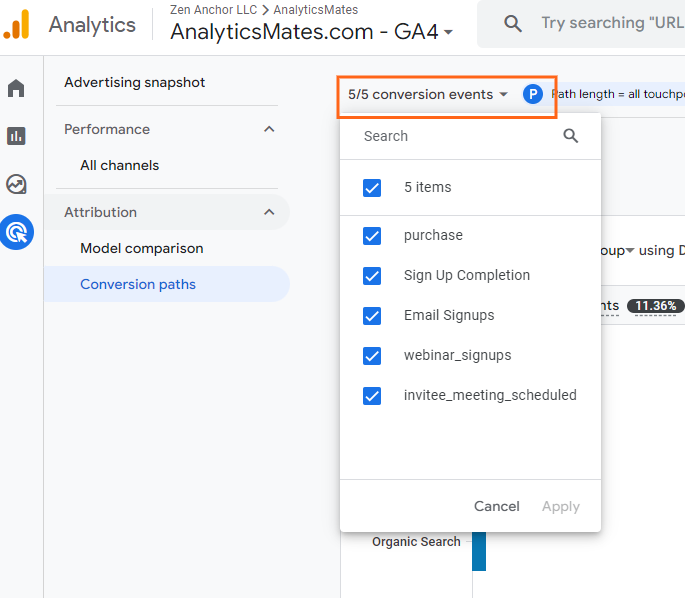Click the Path length filter chip
685x598 pixels.
point(618,94)
